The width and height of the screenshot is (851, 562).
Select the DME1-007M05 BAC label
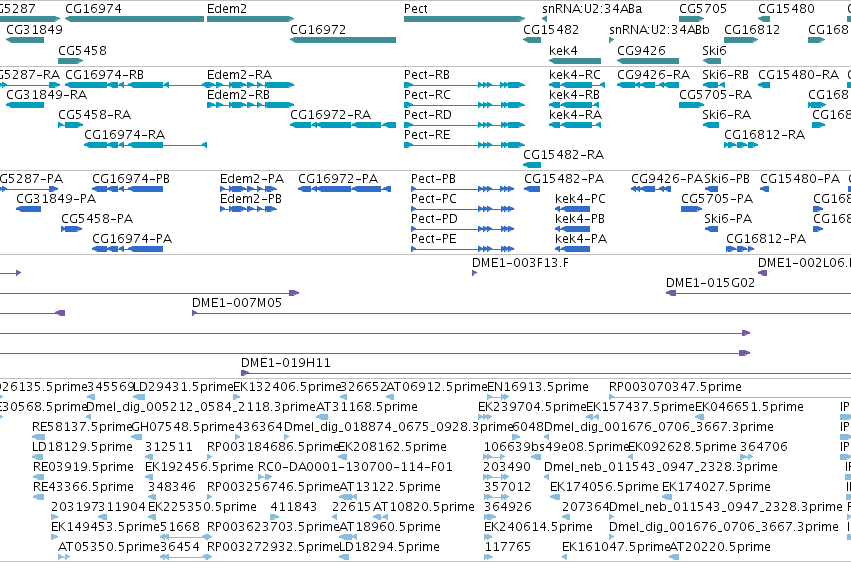237,303
